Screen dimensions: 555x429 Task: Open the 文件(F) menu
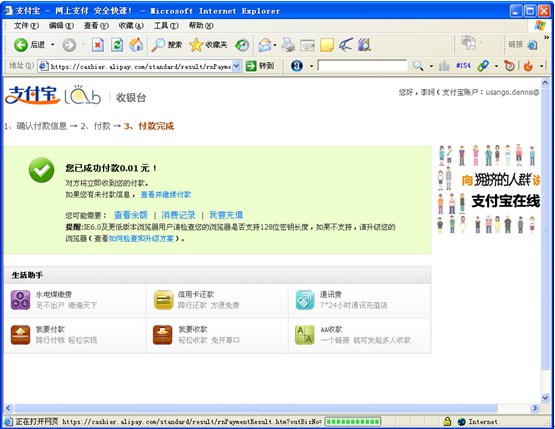click(27, 25)
